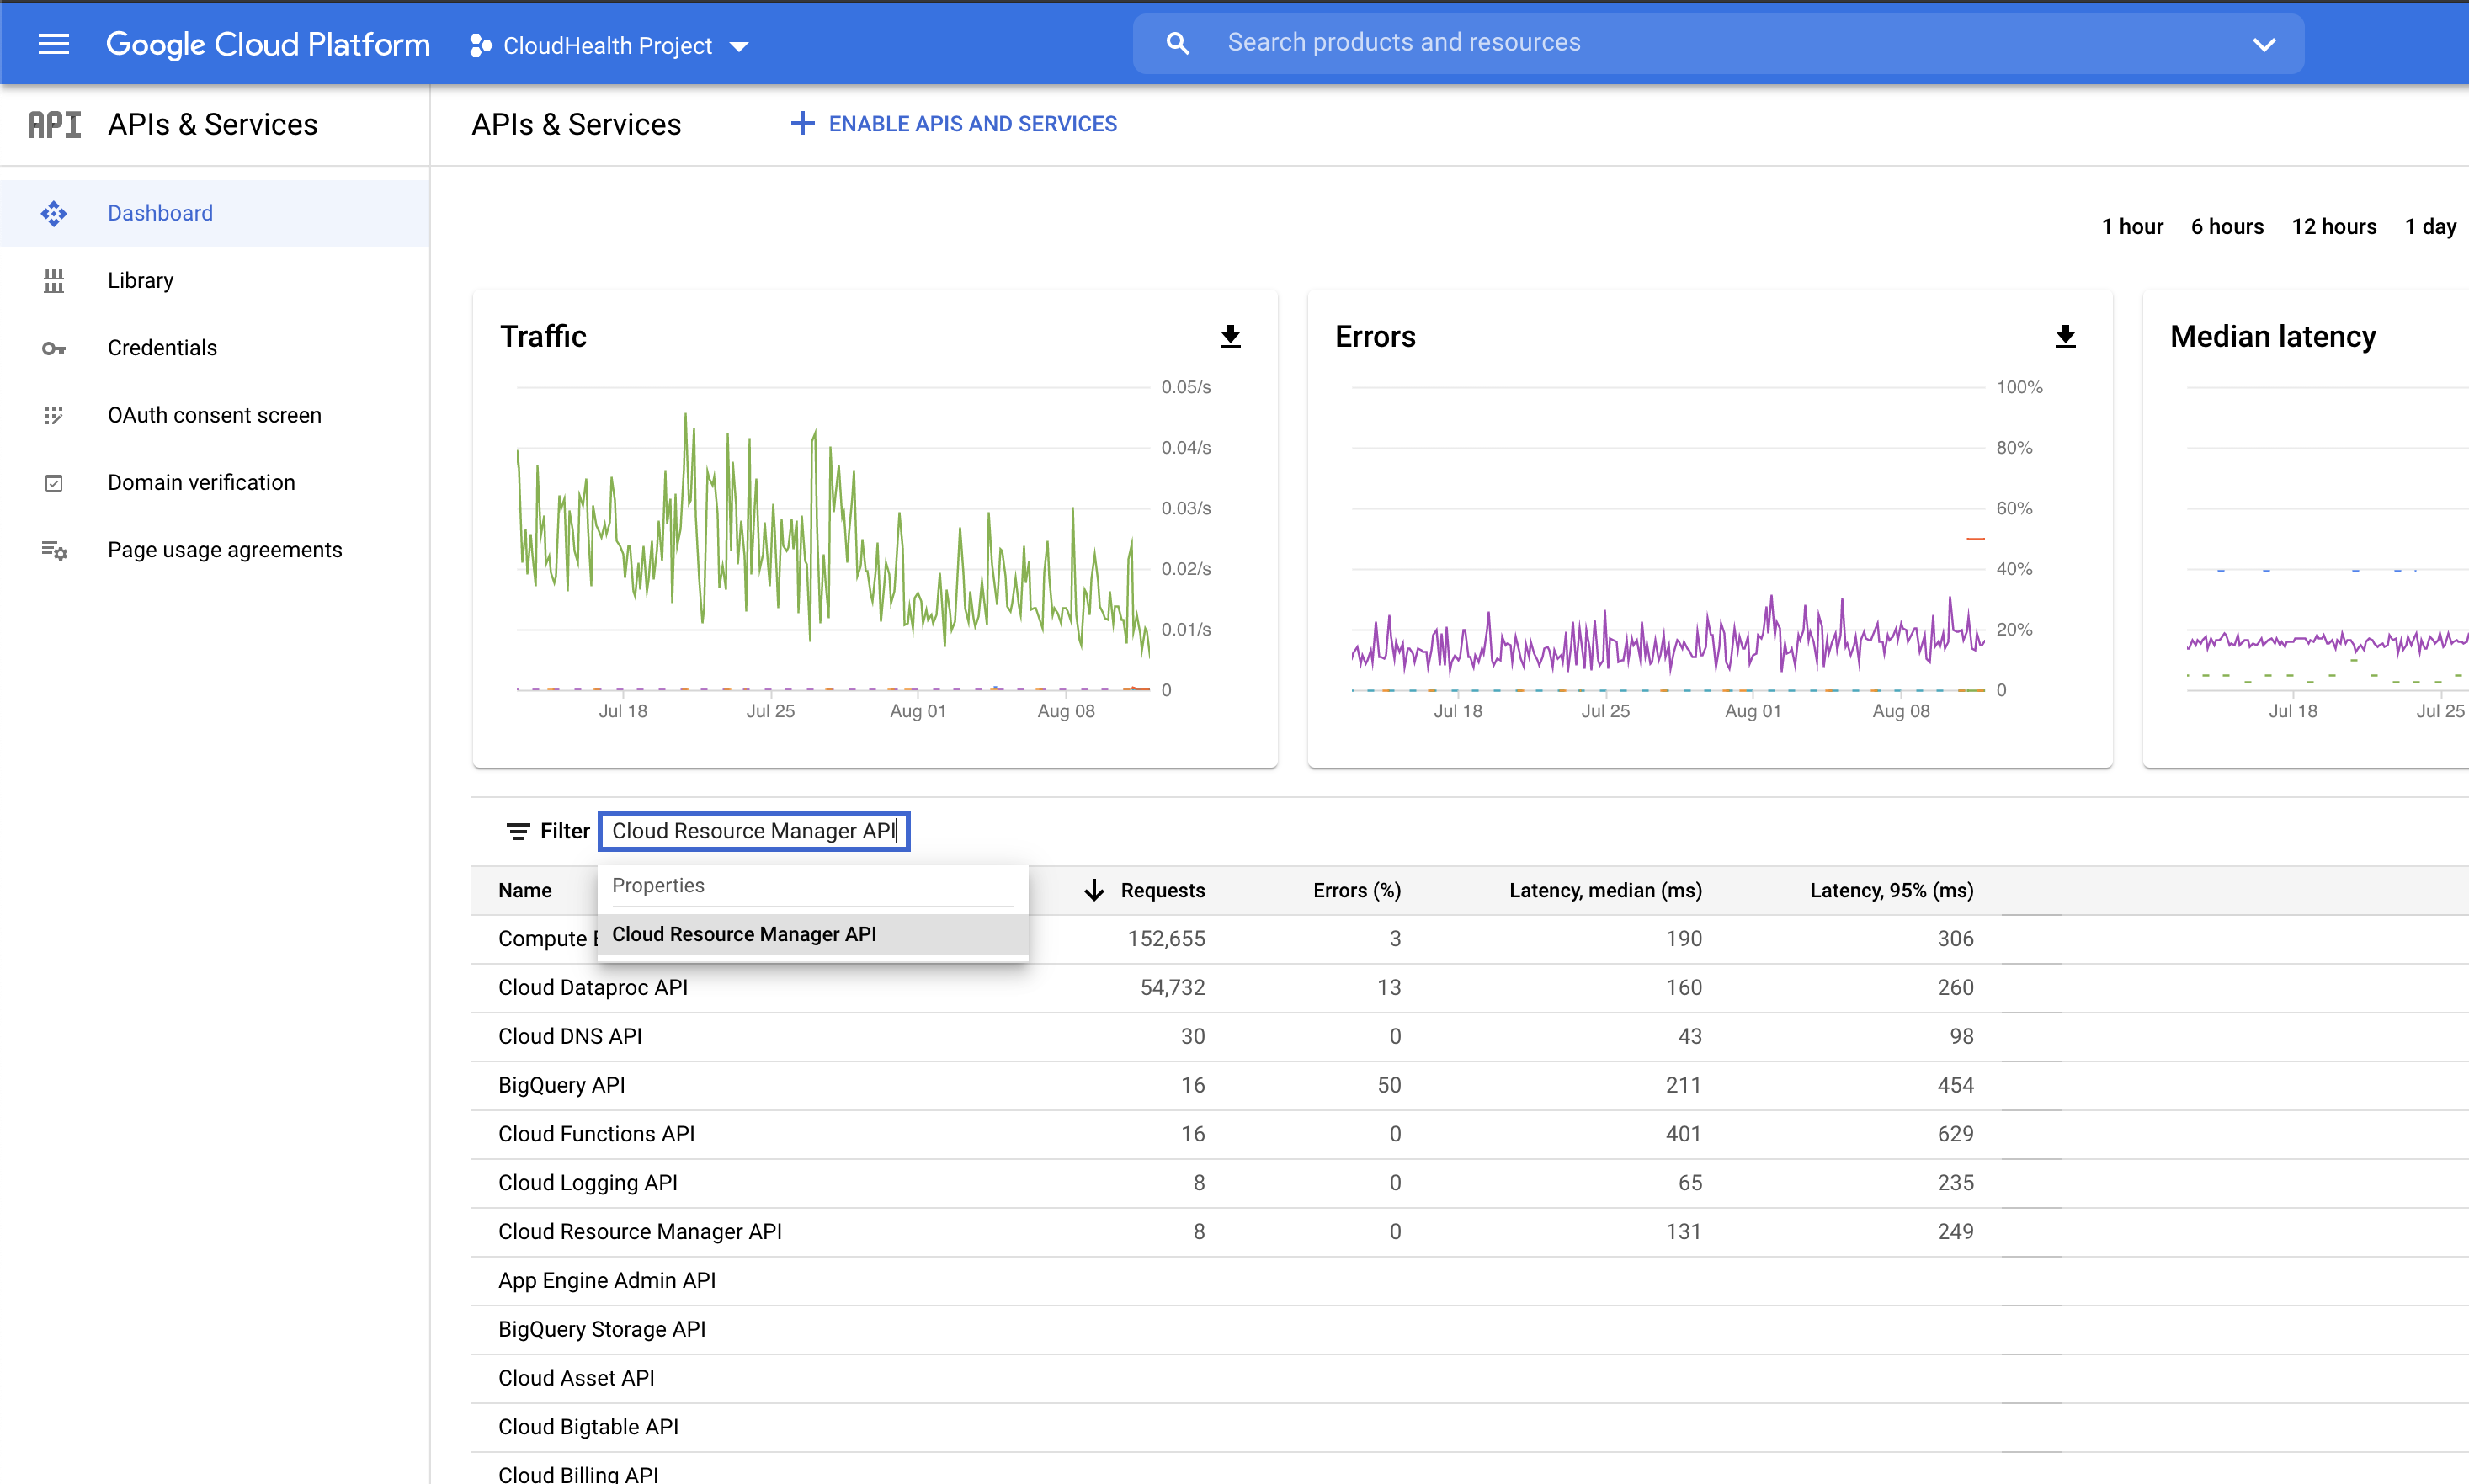Viewport: 2469px width, 1484px height.
Task: Select the Cloud Resource Manager API suggestion
Action: pyautogui.click(x=744, y=934)
